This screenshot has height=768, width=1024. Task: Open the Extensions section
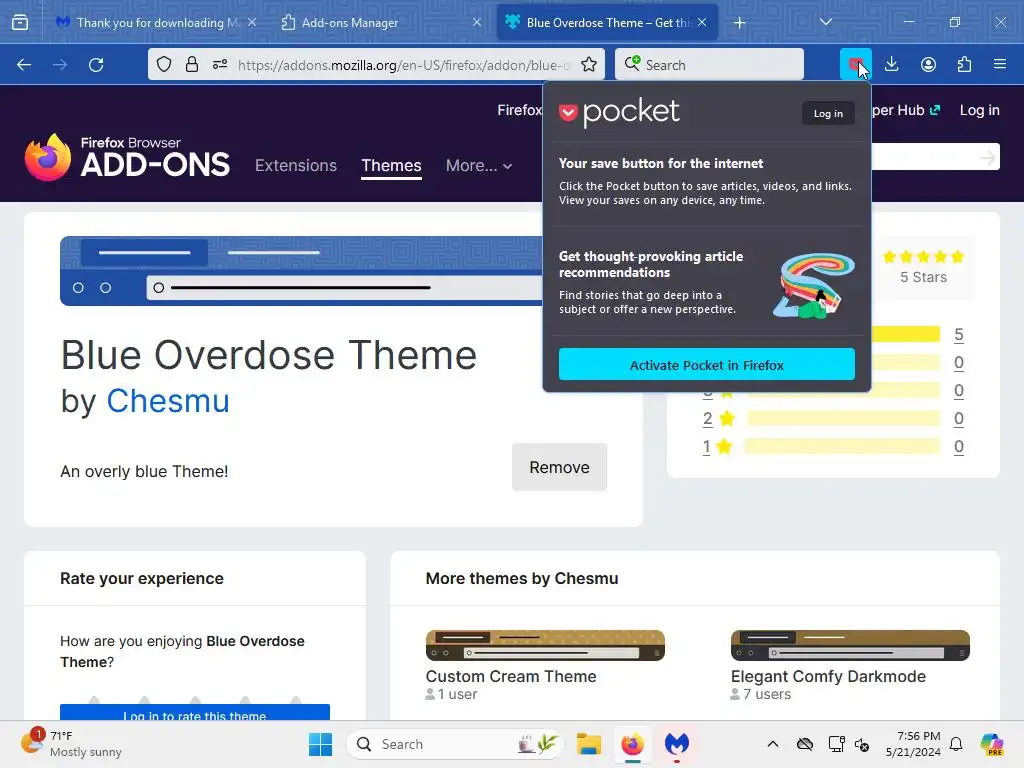(296, 166)
